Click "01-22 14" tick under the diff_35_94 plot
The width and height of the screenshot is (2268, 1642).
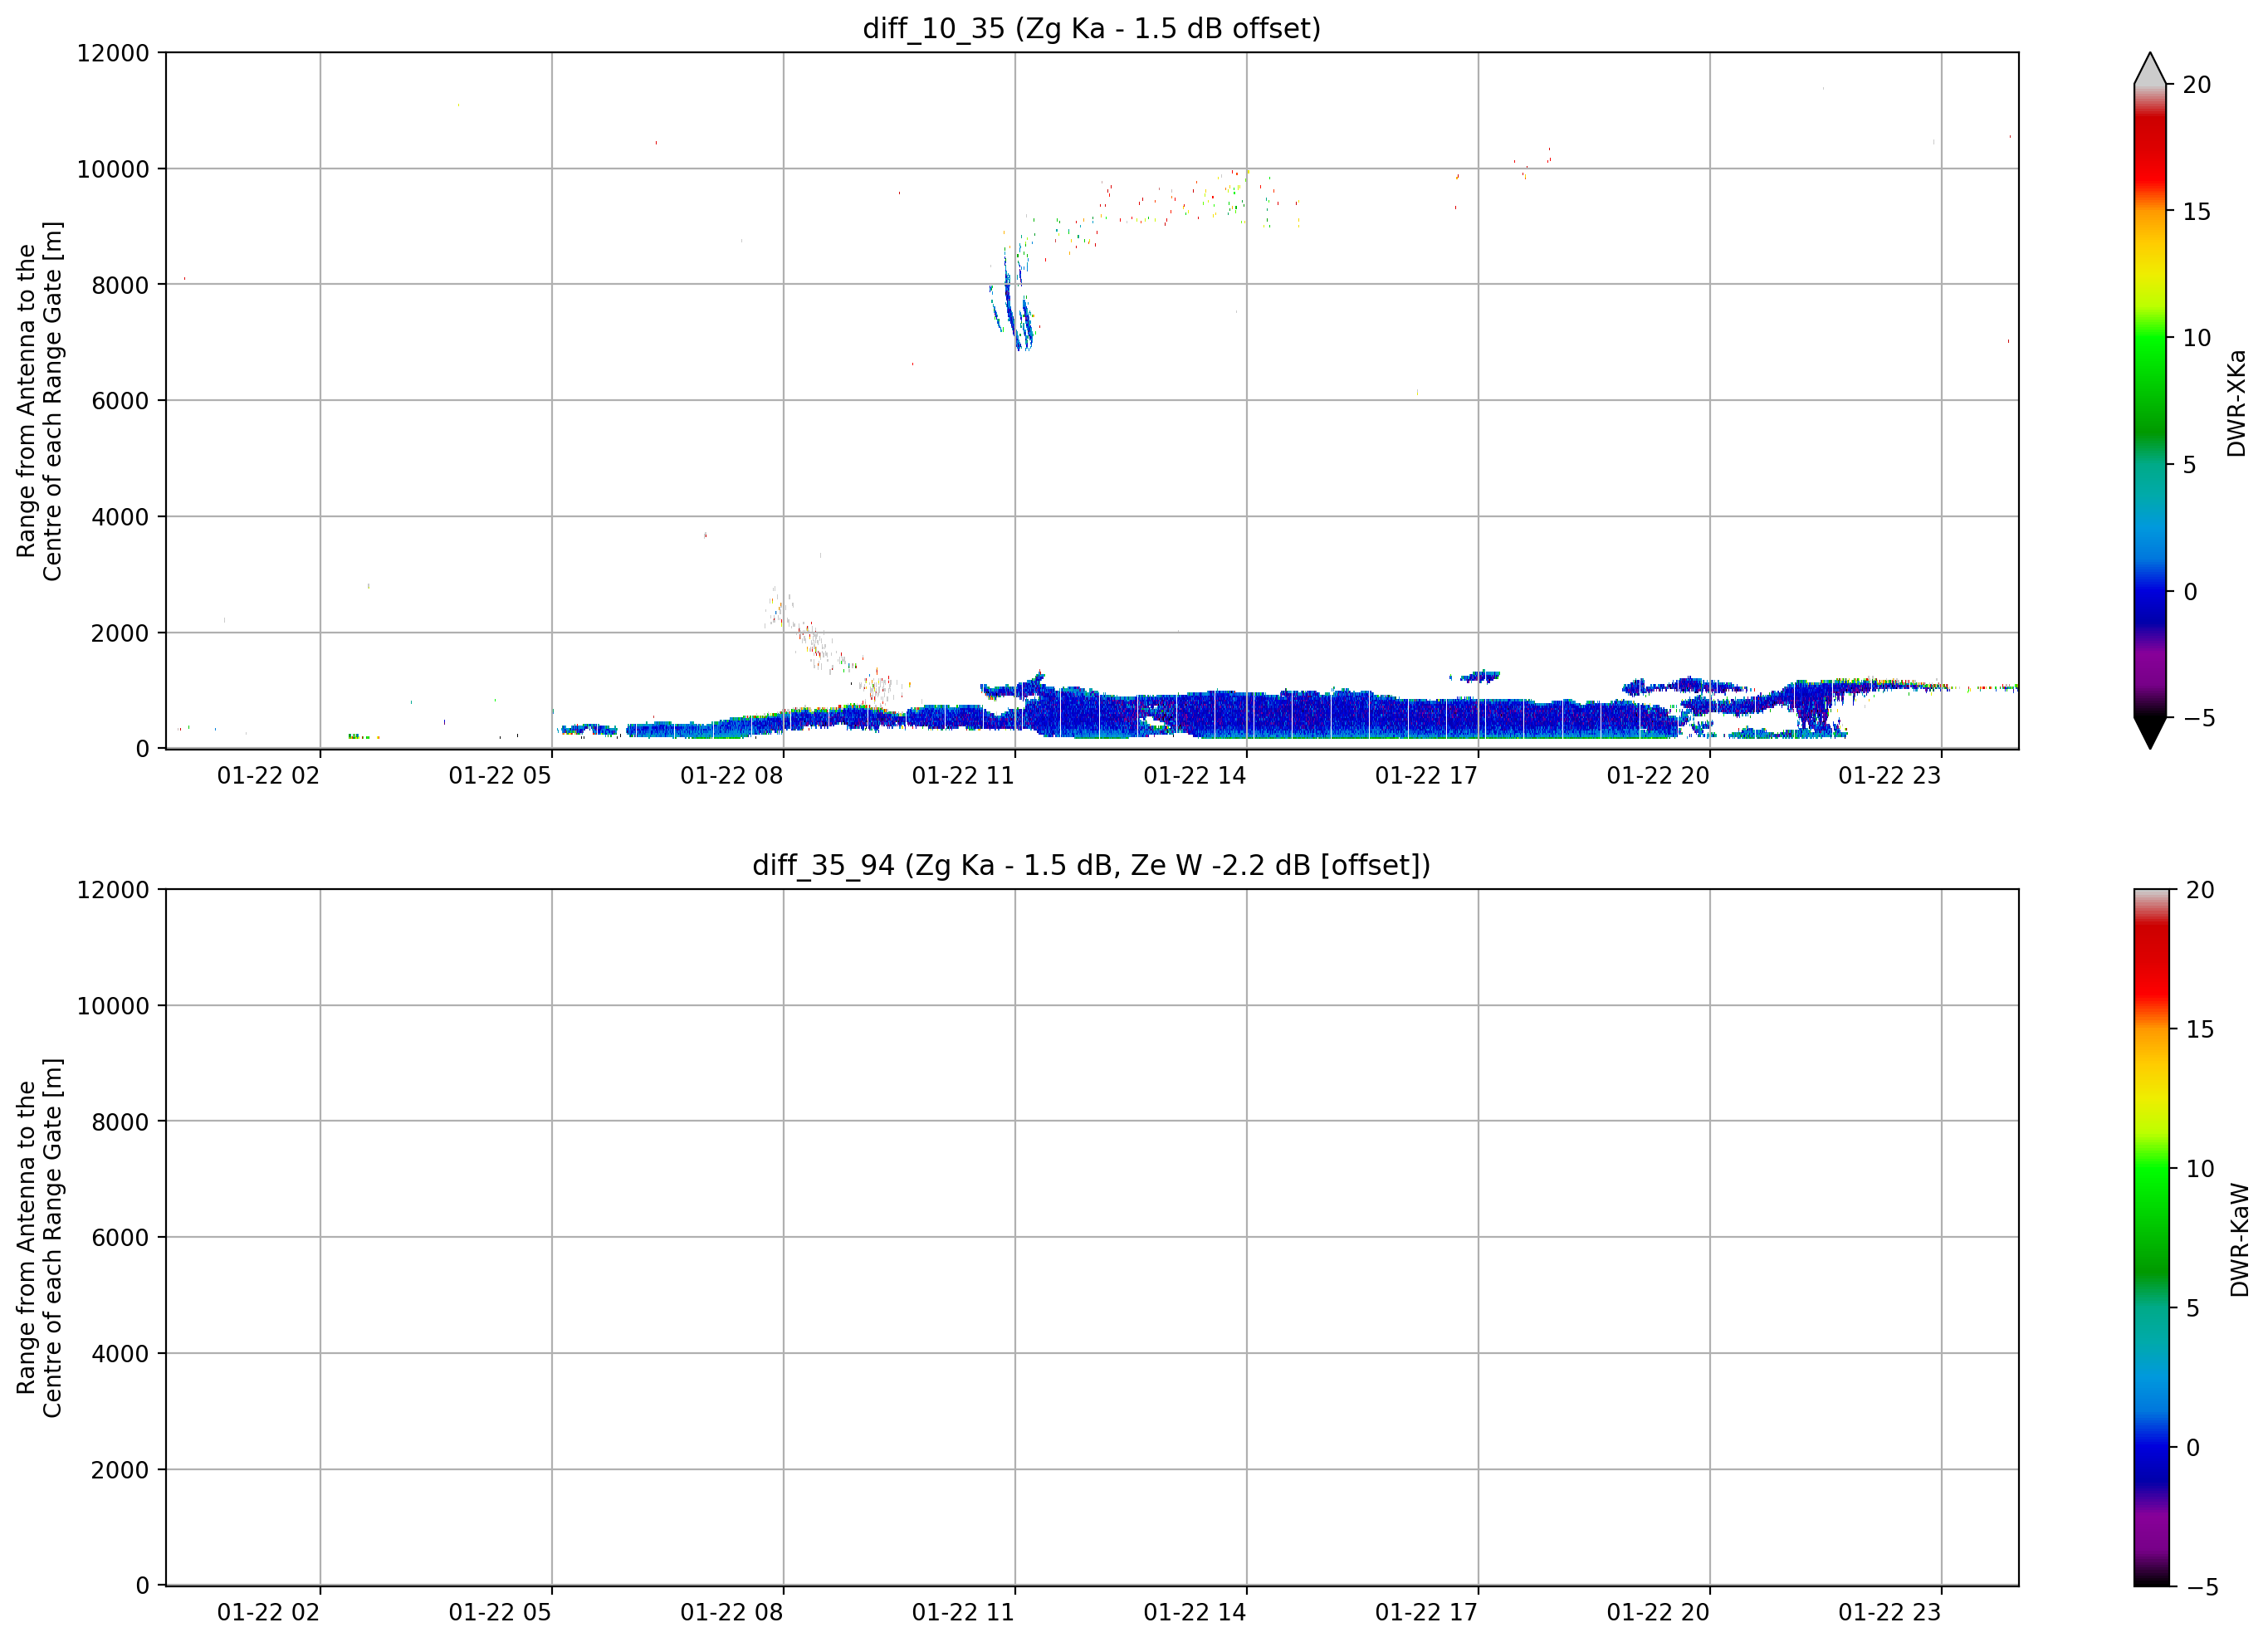coord(1195,1612)
